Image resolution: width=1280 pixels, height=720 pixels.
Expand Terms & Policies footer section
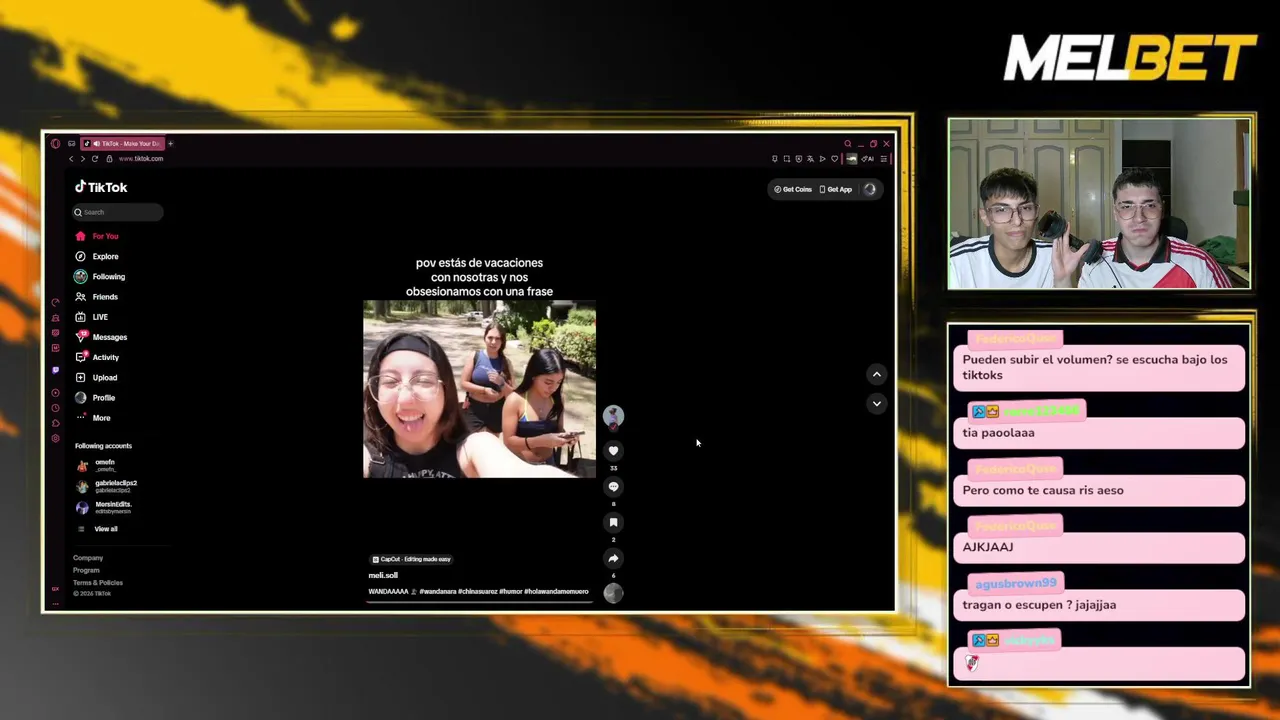[x=98, y=582]
